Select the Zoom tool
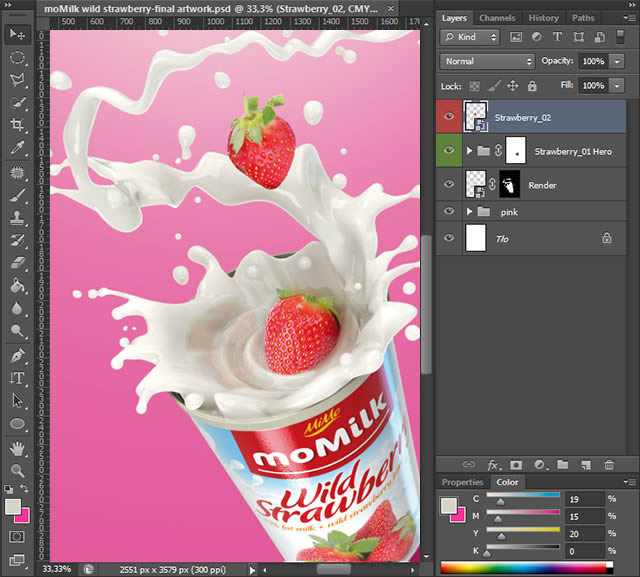Viewport: 640px width, 577px height. click(x=17, y=471)
